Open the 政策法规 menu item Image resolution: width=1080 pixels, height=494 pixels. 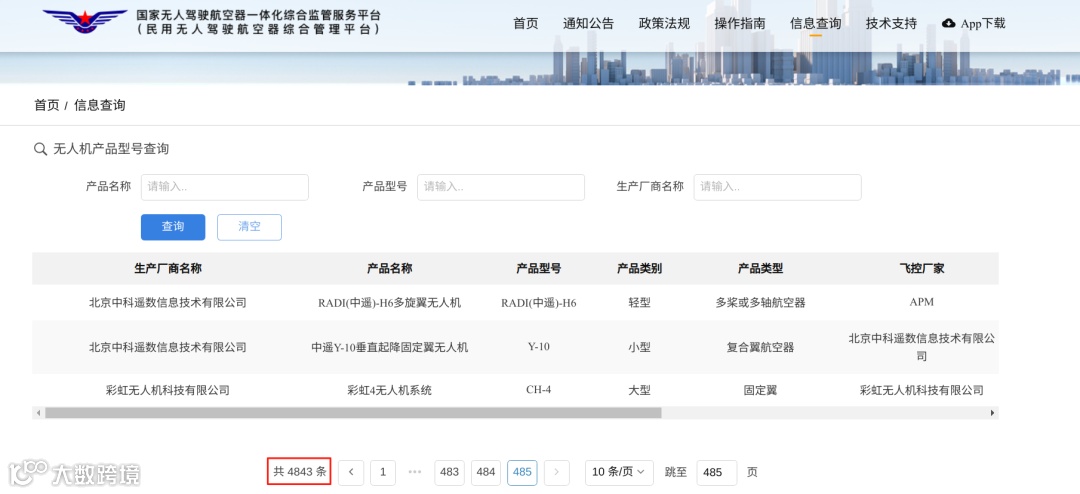[664, 23]
